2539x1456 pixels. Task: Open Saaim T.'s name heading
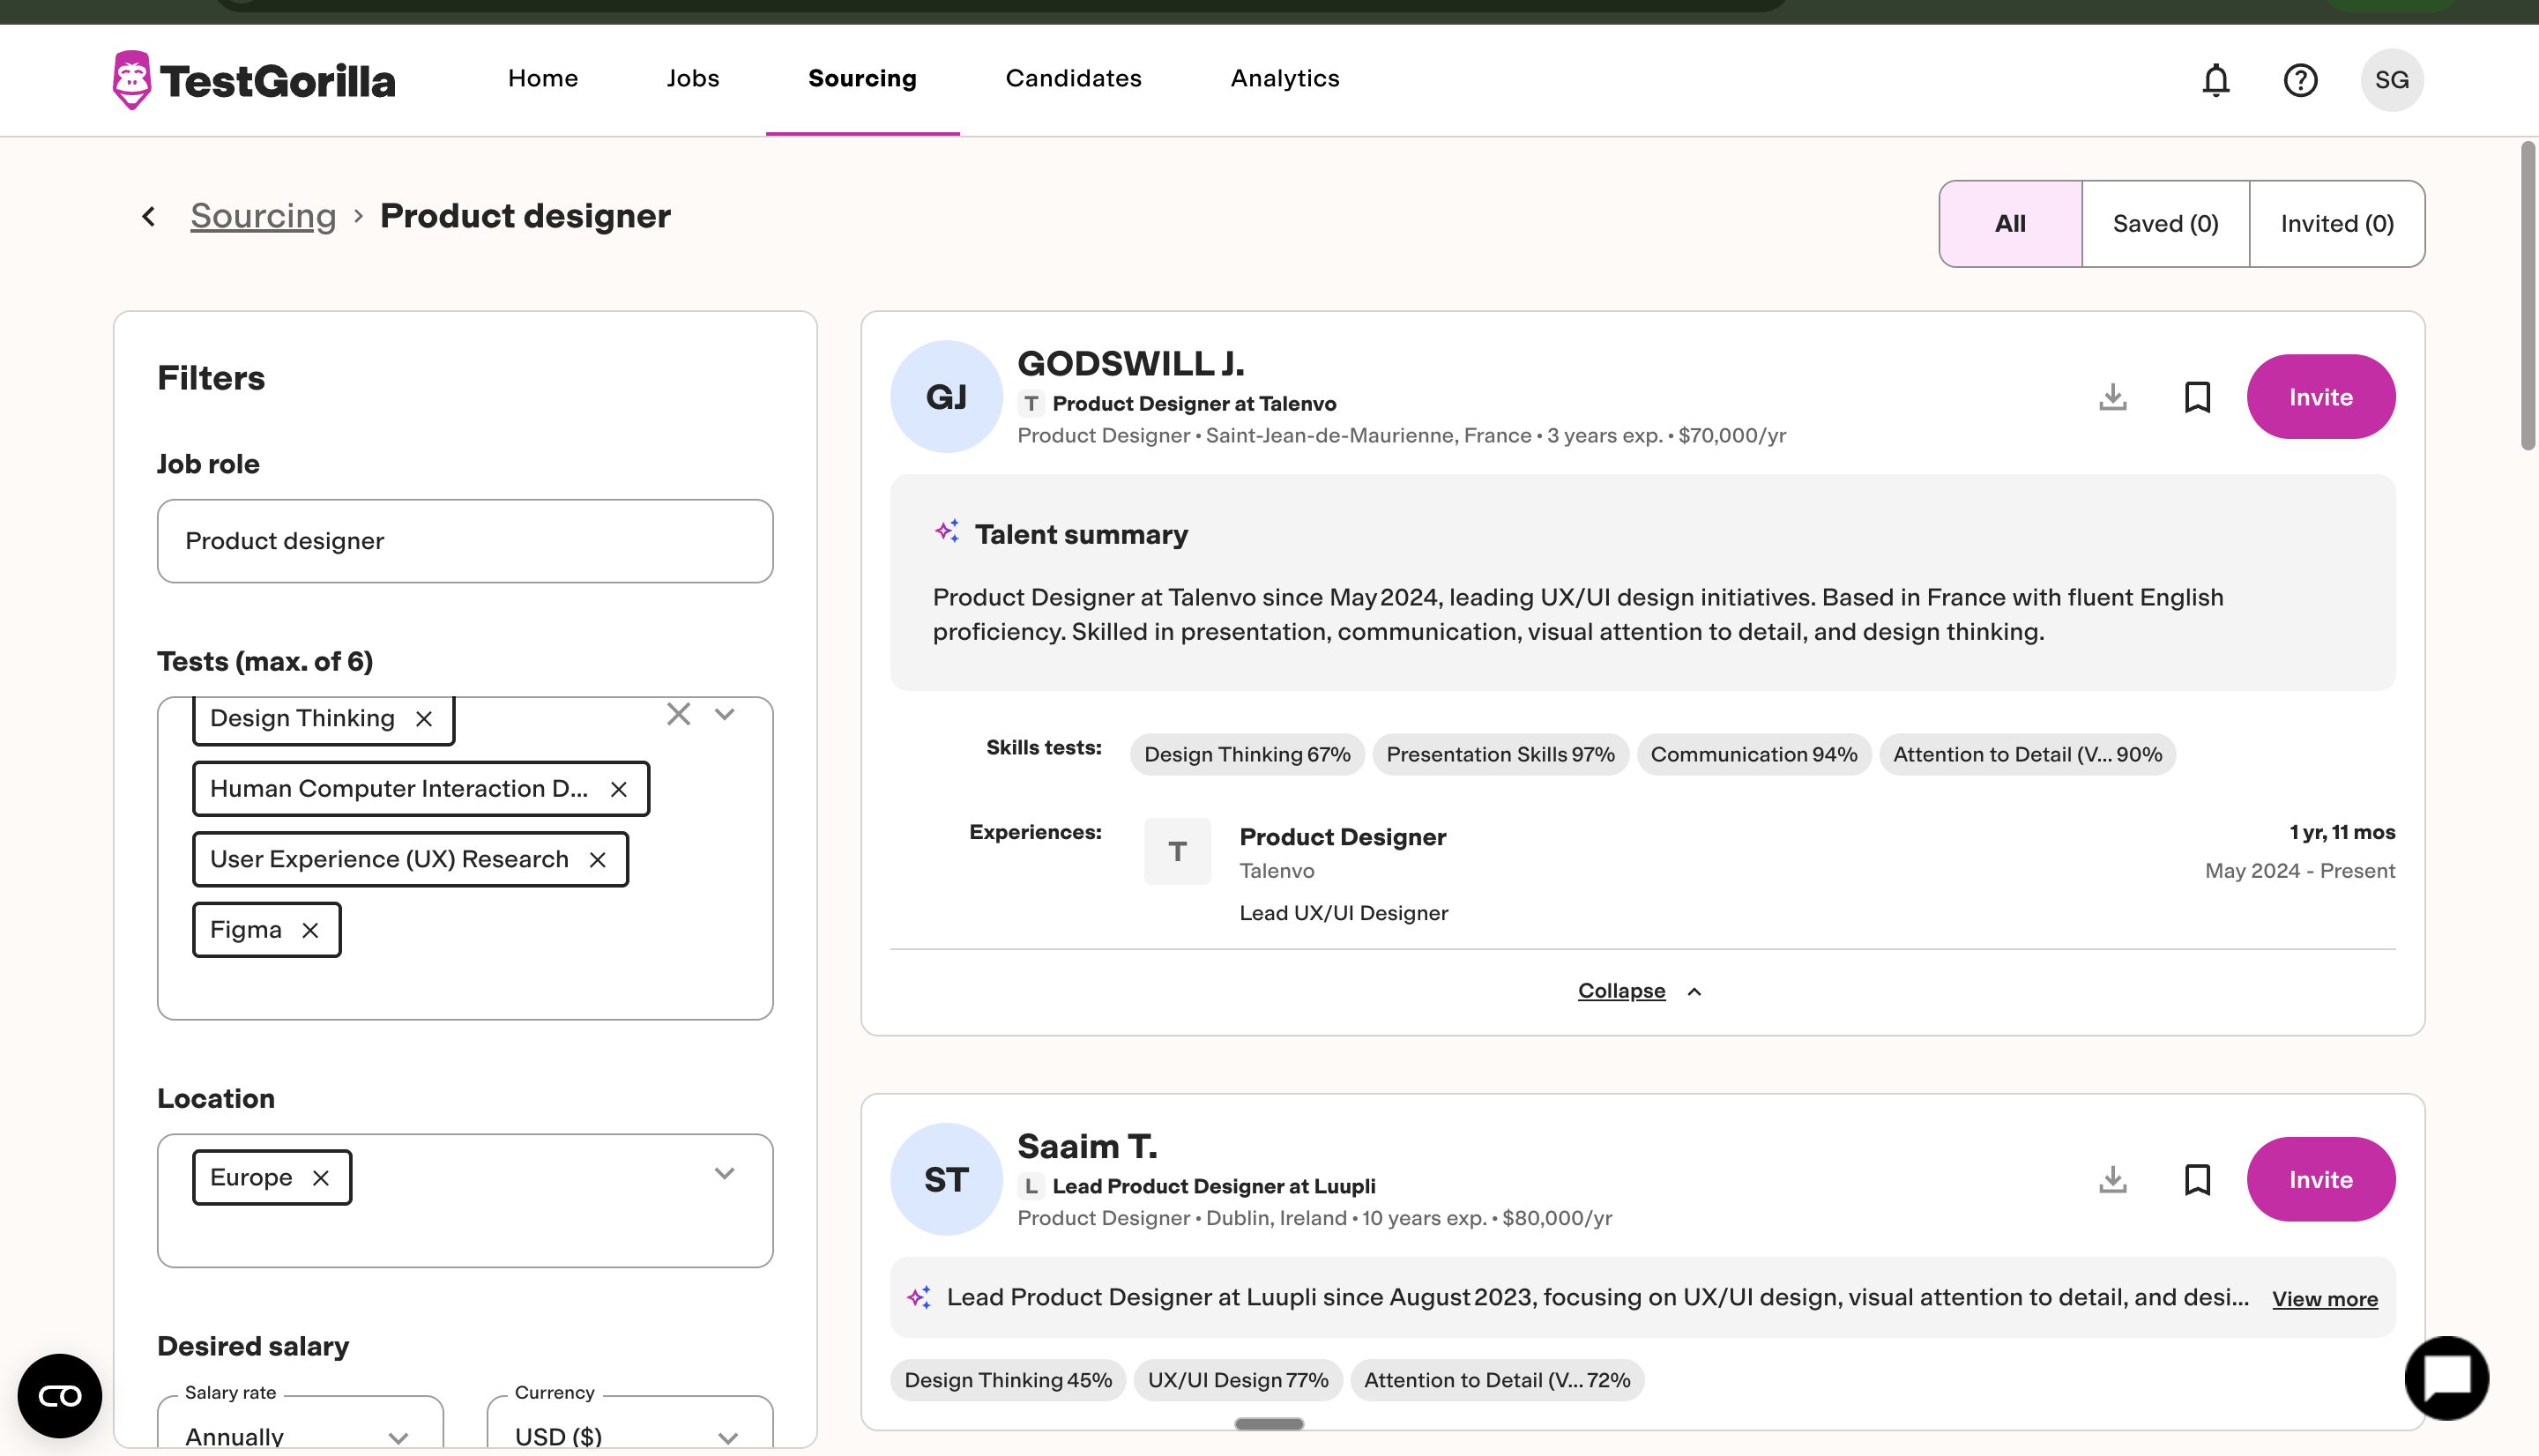tap(1087, 1147)
